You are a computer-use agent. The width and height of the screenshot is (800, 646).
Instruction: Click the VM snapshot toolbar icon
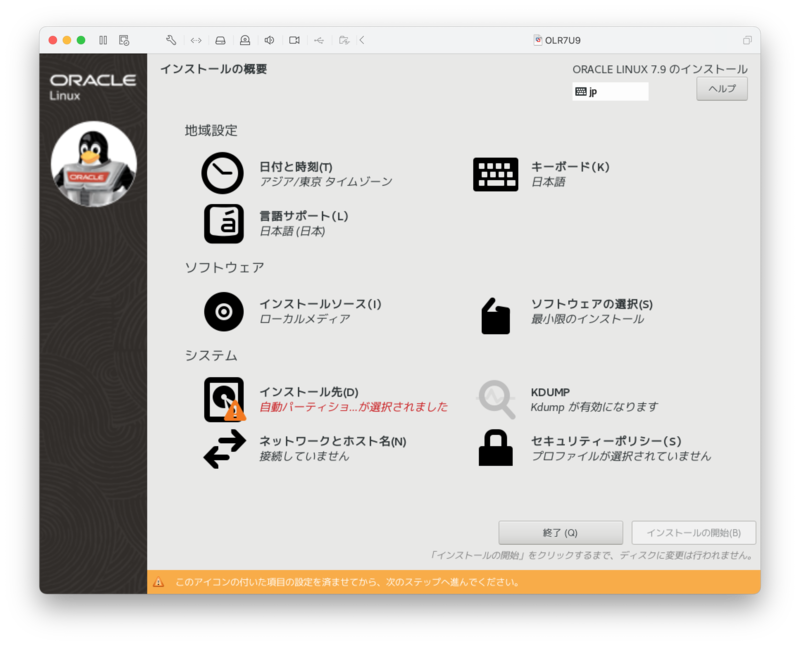tap(124, 40)
